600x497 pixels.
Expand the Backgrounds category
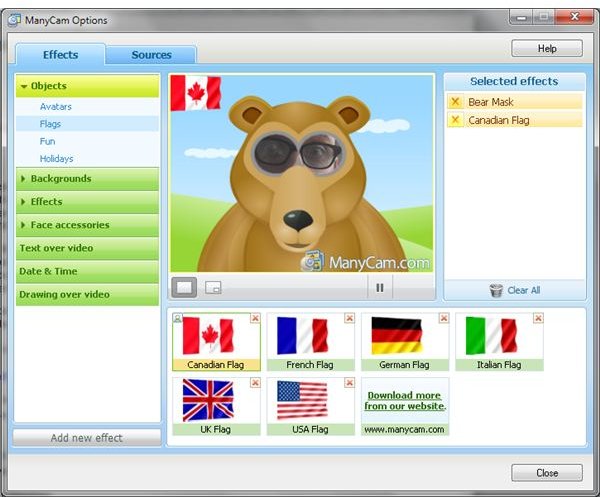click(87, 179)
